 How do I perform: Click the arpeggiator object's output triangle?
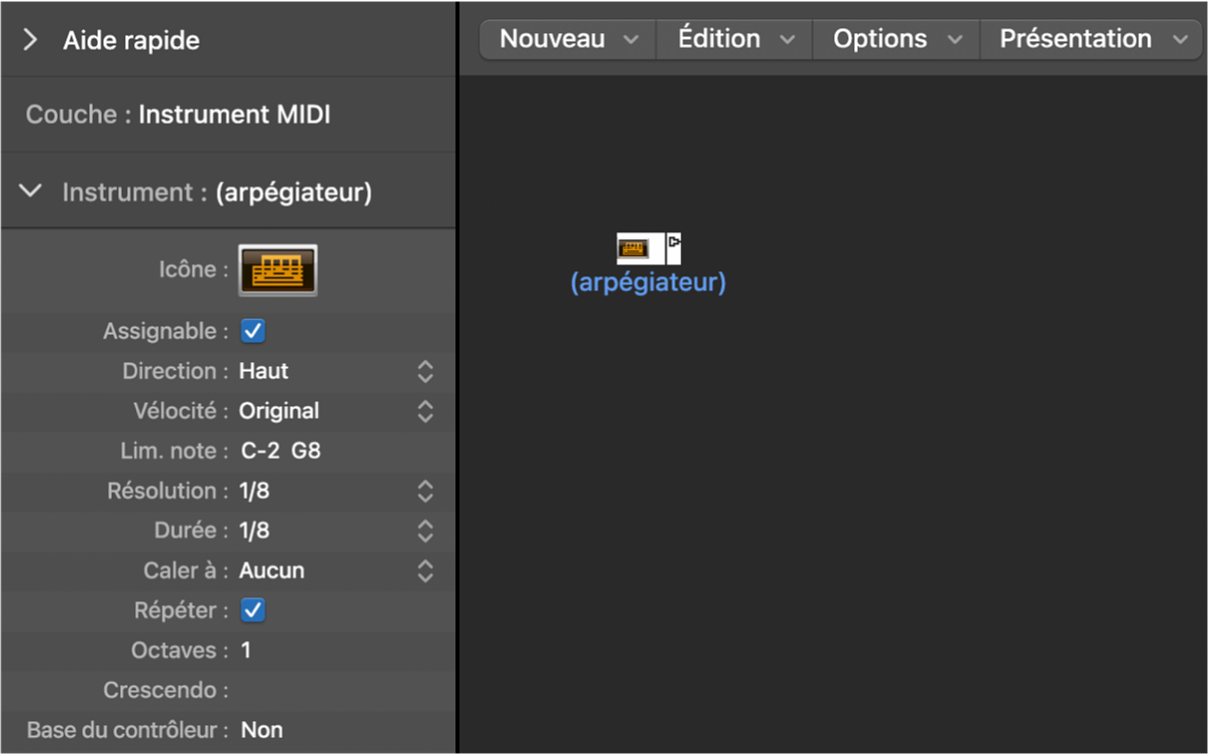[x=674, y=242]
